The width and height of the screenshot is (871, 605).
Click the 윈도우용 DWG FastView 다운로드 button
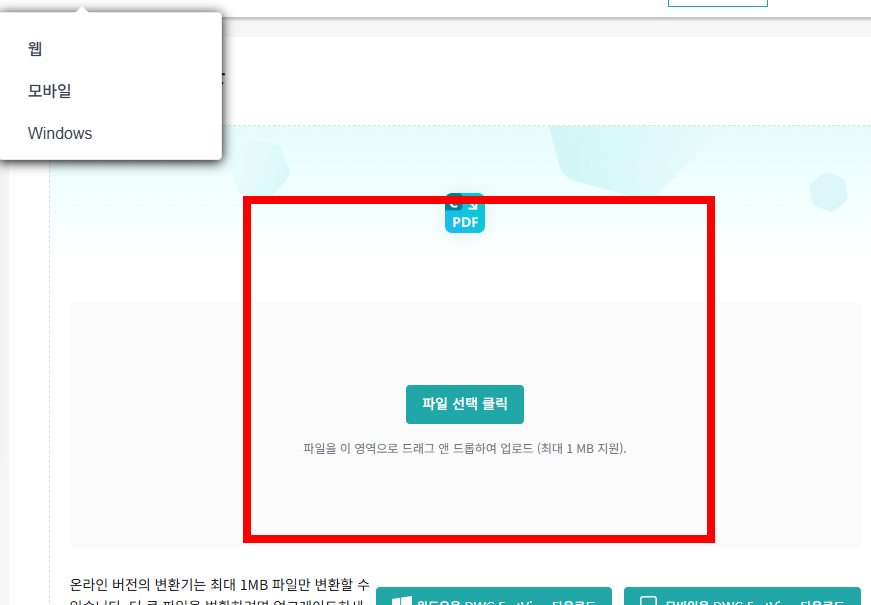click(492, 598)
